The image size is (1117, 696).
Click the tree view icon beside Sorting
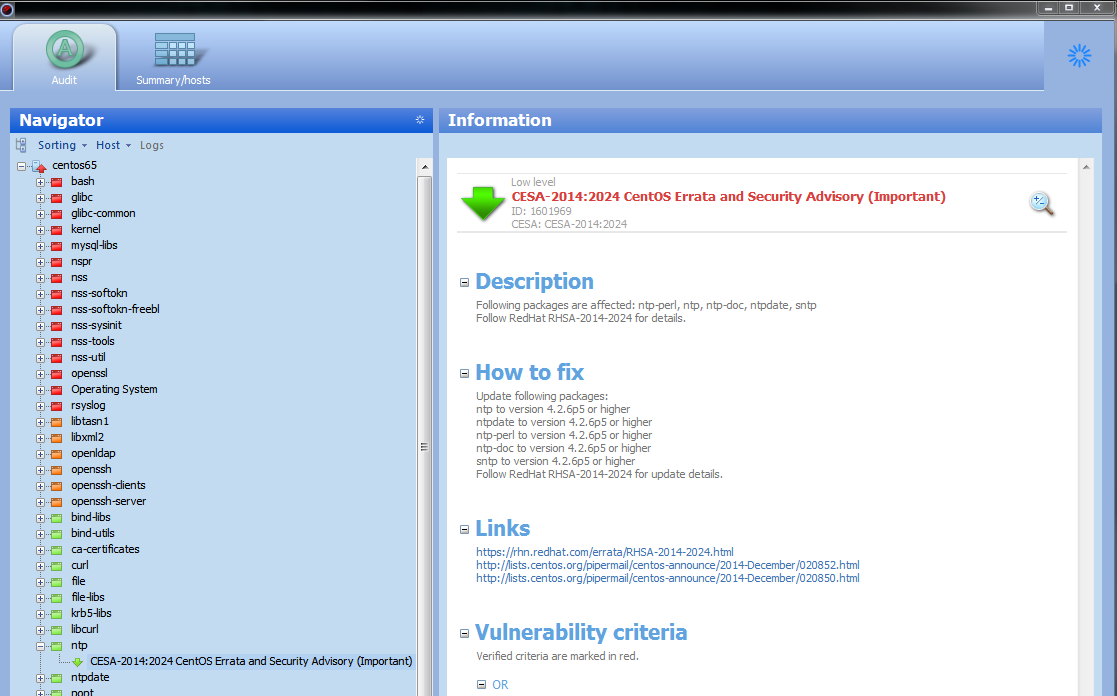pos(21,145)
